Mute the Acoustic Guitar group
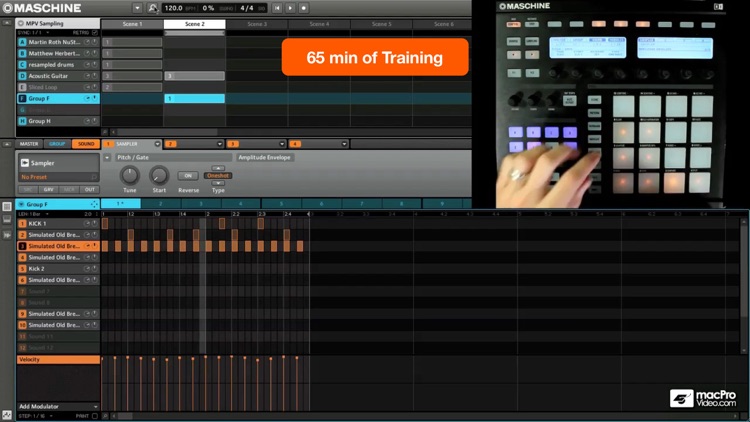Viewport: 750px width, 422px height. click(x=88, y=76)
